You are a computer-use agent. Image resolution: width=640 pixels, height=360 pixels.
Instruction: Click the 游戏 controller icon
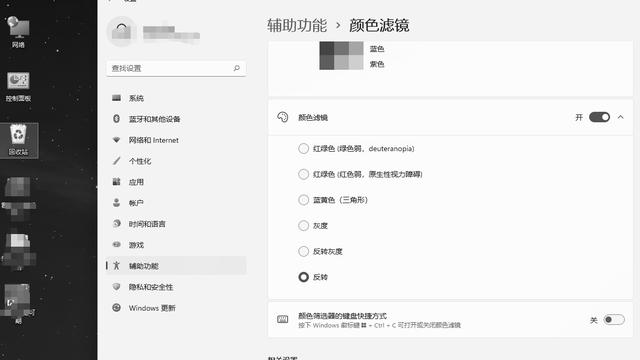pos(116,244)
